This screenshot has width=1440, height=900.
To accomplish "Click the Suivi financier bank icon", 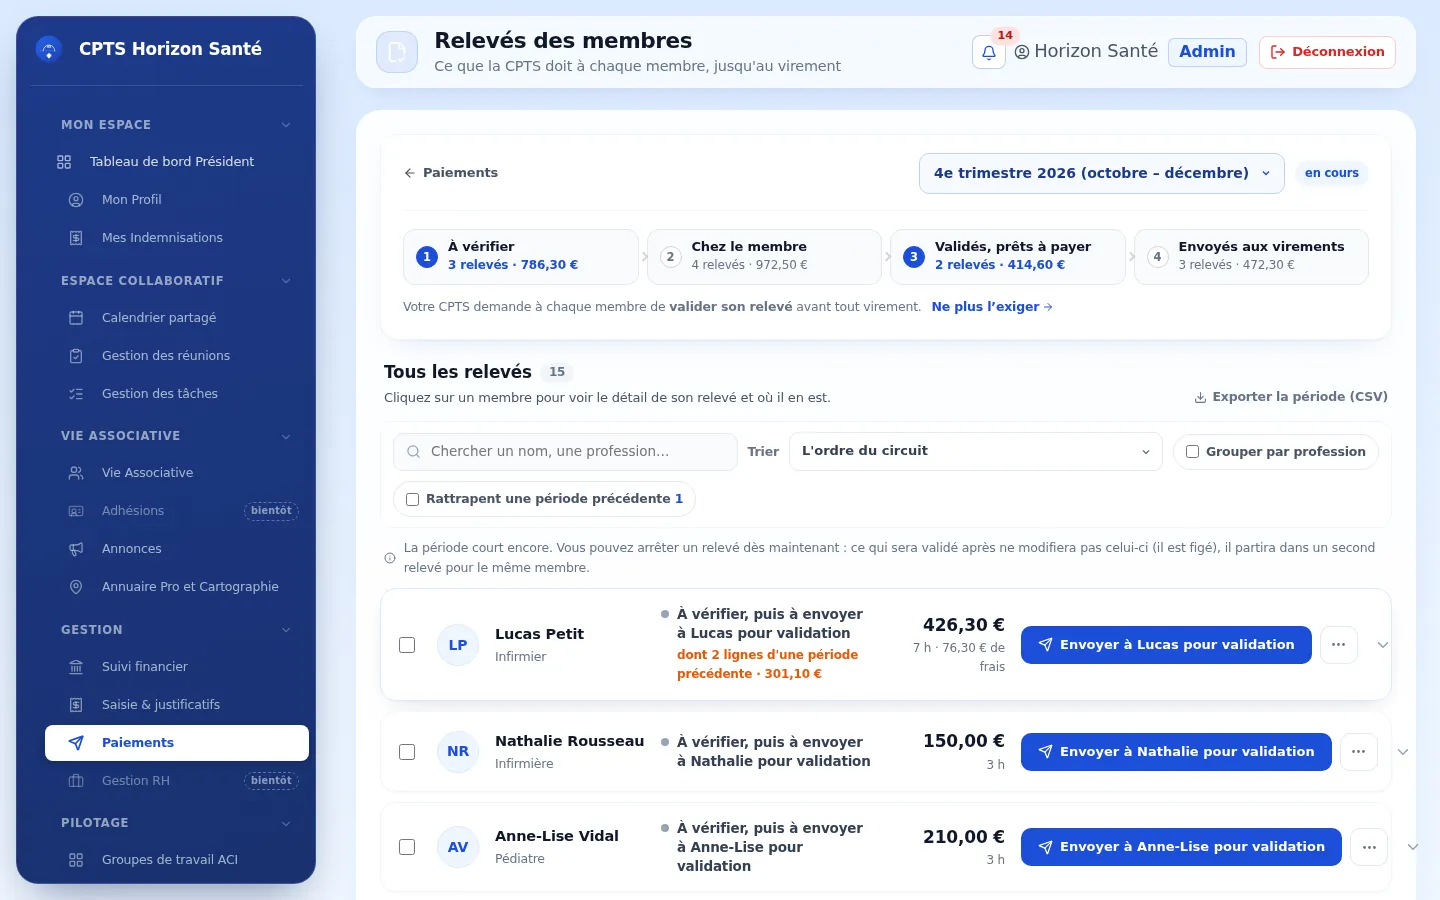I will tap(76, 667).
